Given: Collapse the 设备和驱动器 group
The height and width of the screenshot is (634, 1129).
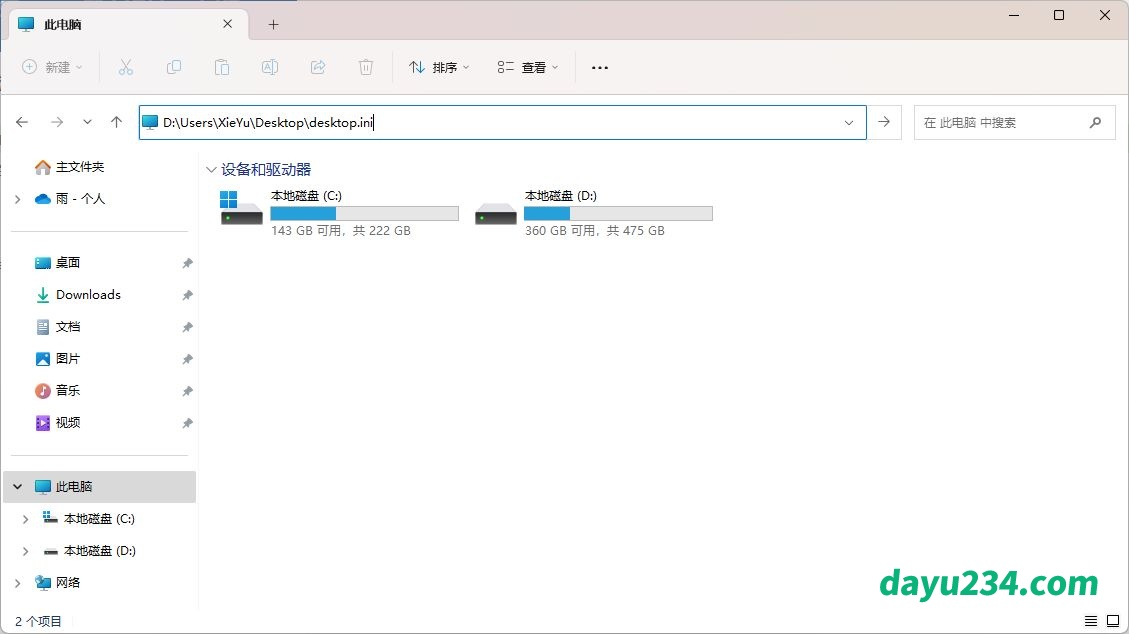Looking at the screenshot, I should 211,170.
